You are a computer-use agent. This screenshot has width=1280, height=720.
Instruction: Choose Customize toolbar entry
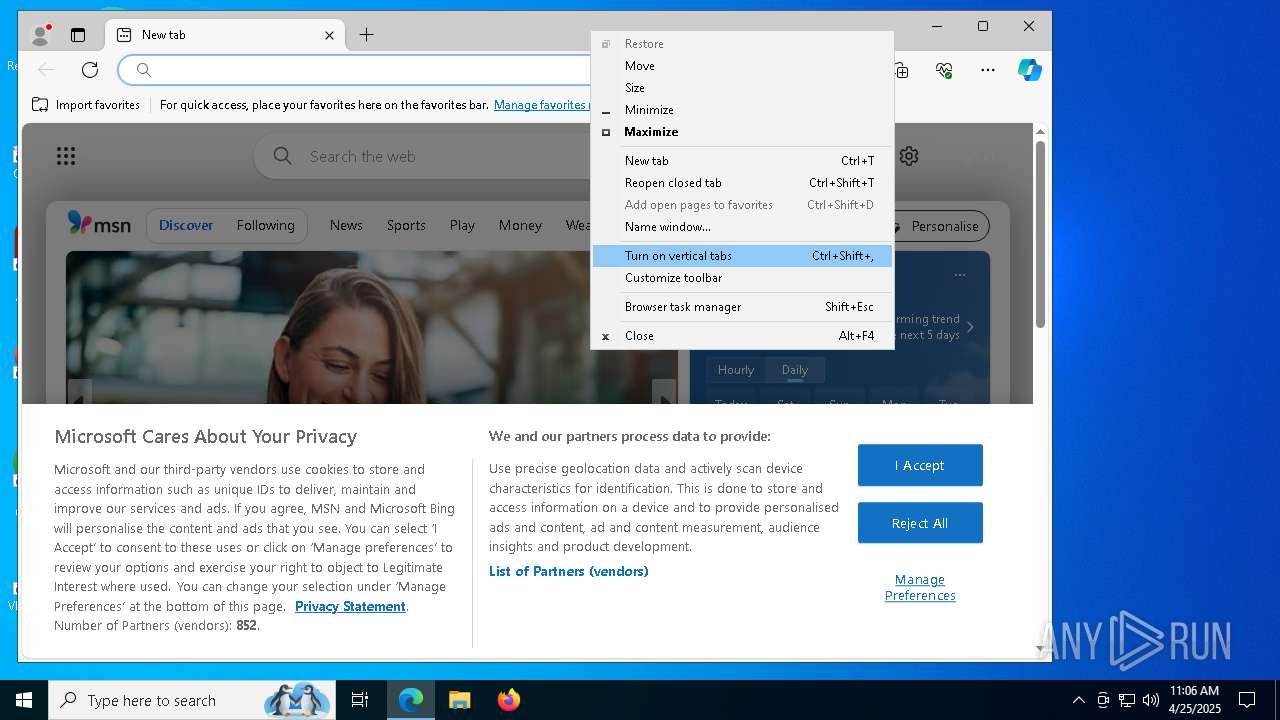[742, 278]
